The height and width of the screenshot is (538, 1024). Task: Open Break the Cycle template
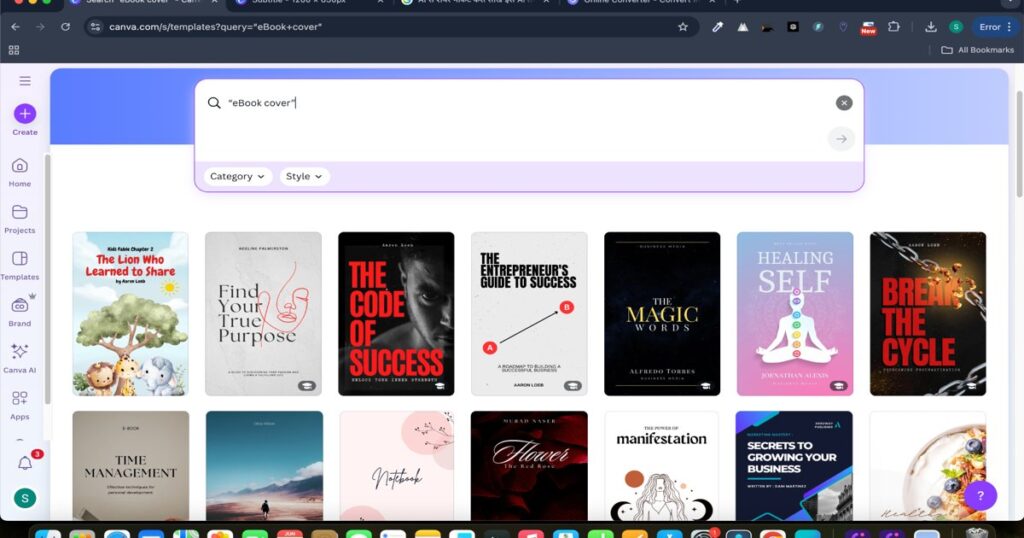coord(928,313)
